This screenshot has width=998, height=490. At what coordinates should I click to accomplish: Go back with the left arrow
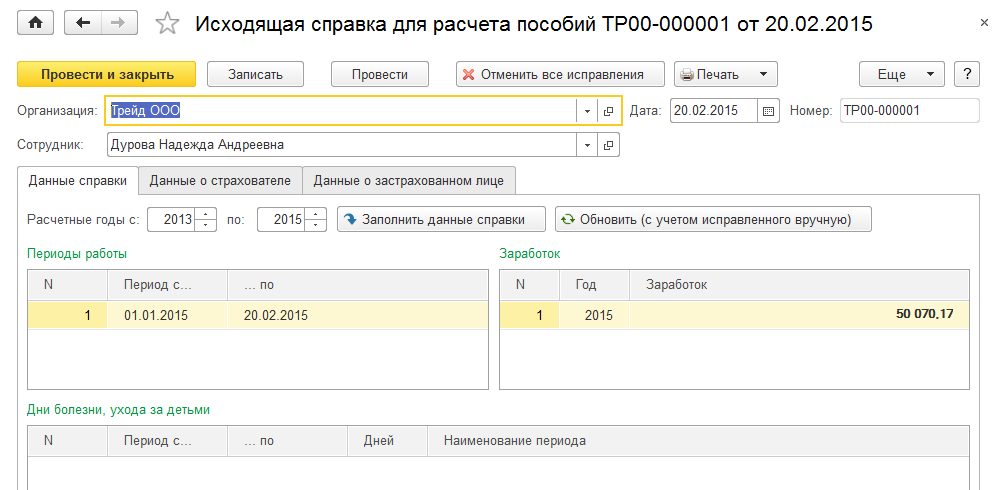(x=83, y=24)
